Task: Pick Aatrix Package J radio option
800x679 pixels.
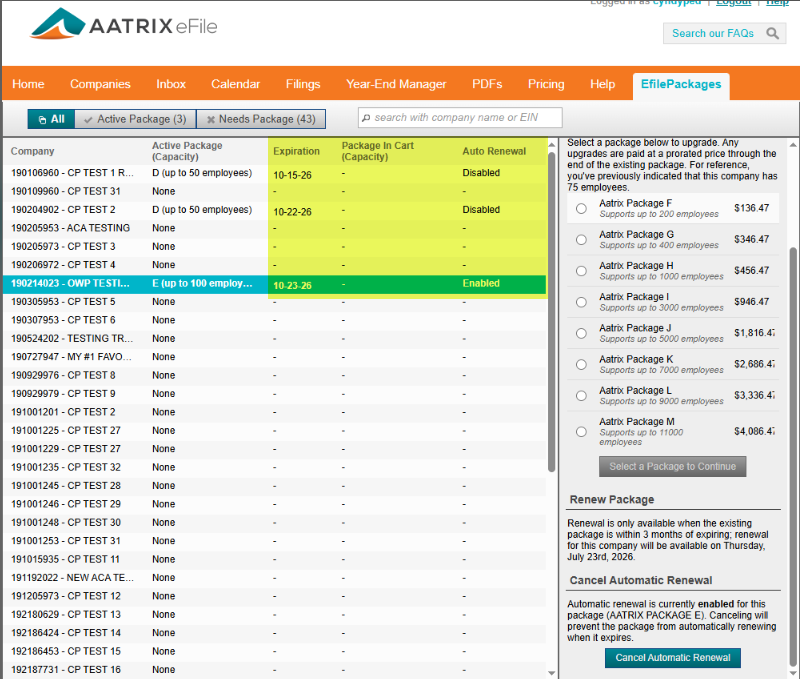Action: [581, 333]
